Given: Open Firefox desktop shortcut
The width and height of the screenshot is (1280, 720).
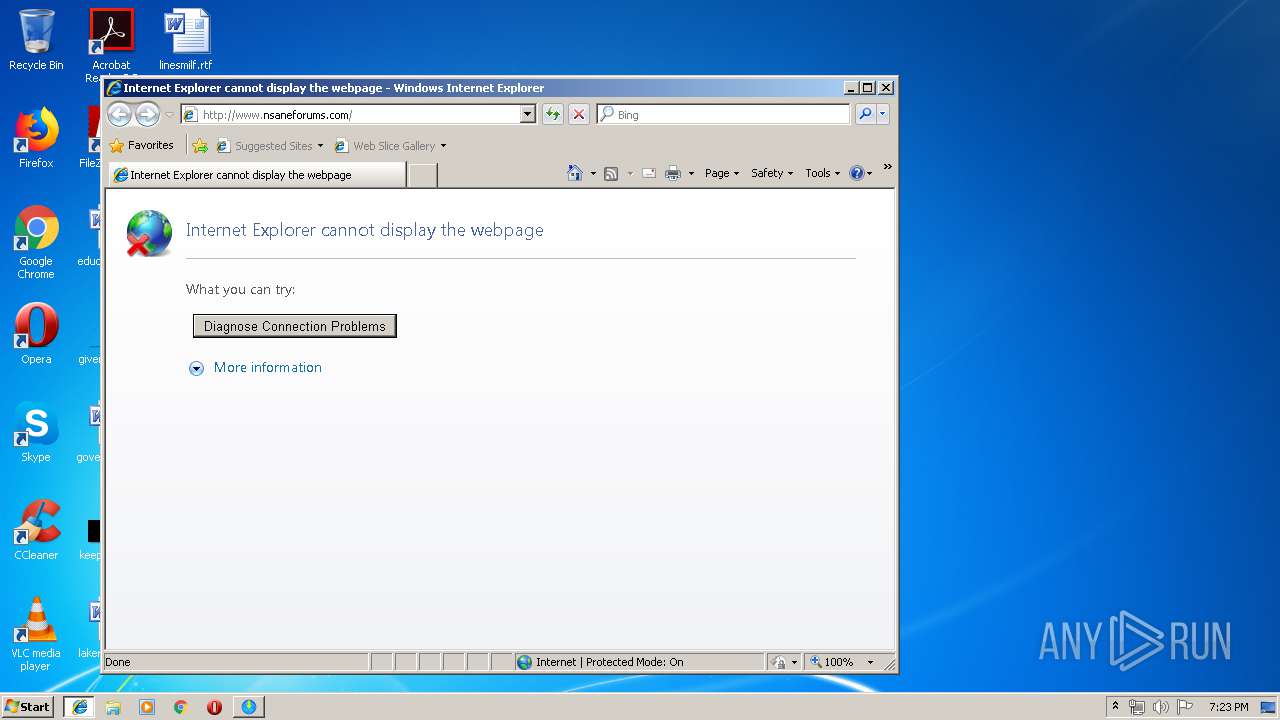Looking at the screenshot, I should [x=36, y=139].
